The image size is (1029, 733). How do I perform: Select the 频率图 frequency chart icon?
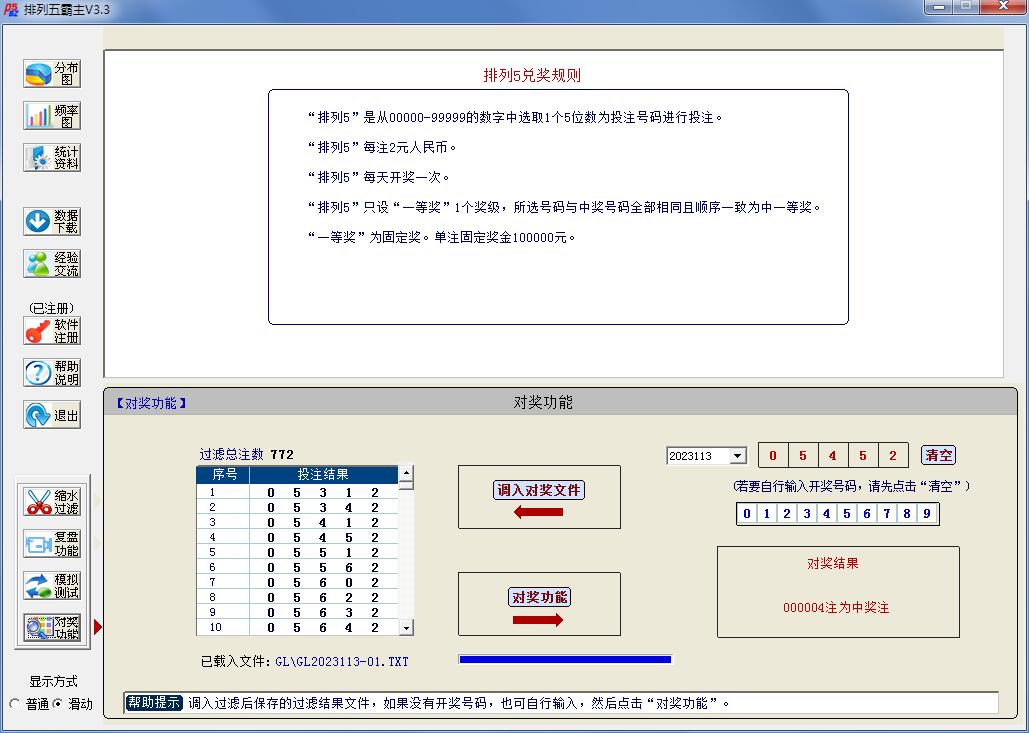(x=50, y=115)
